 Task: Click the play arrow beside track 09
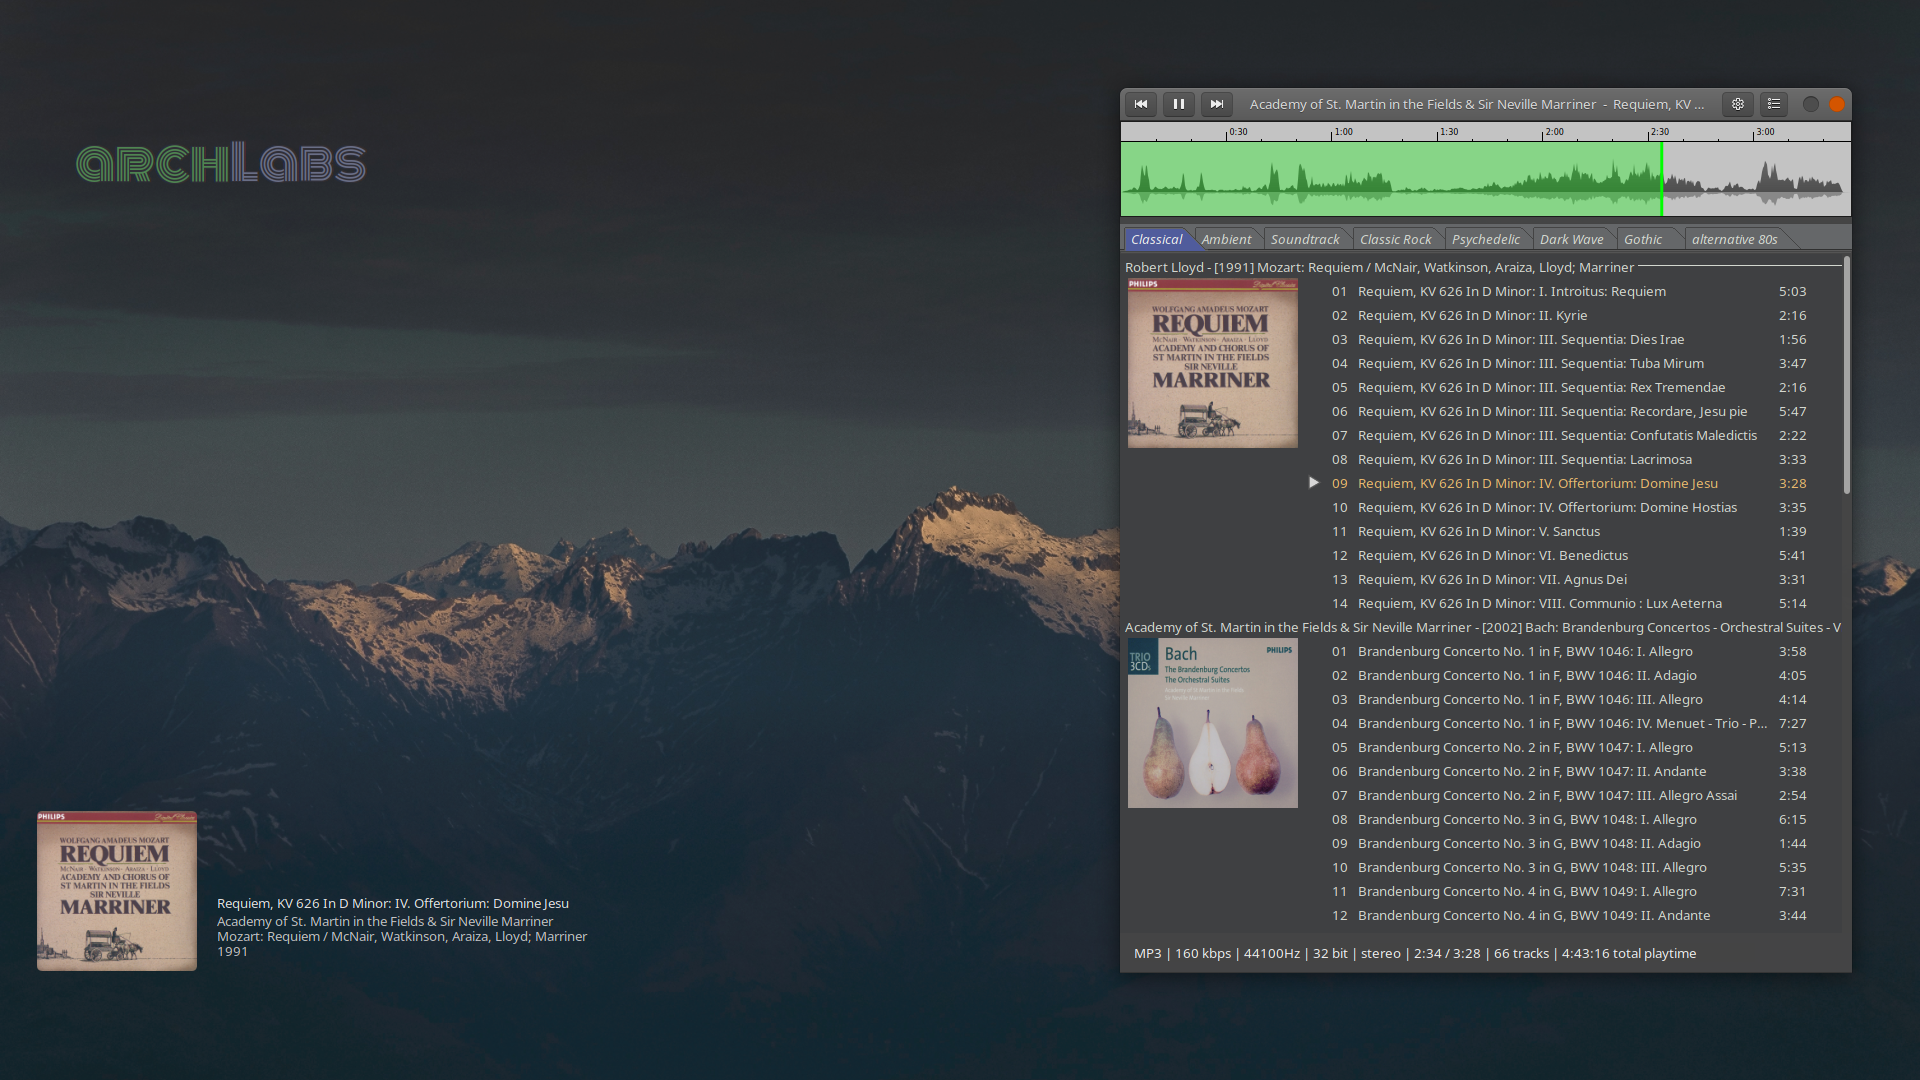[1314, 483]
